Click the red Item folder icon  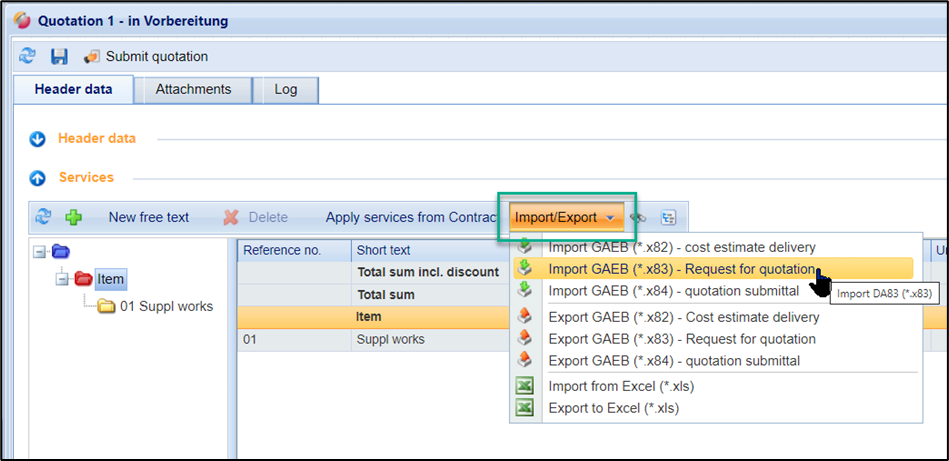[83, 279]
